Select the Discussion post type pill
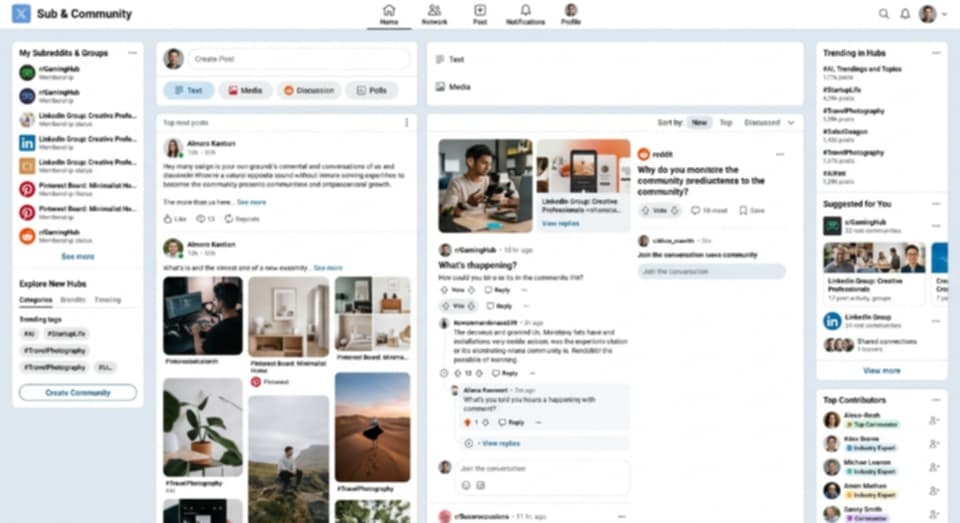Image resolution: width=960 pixels, height=523 pixels. [x=309, y=90]
